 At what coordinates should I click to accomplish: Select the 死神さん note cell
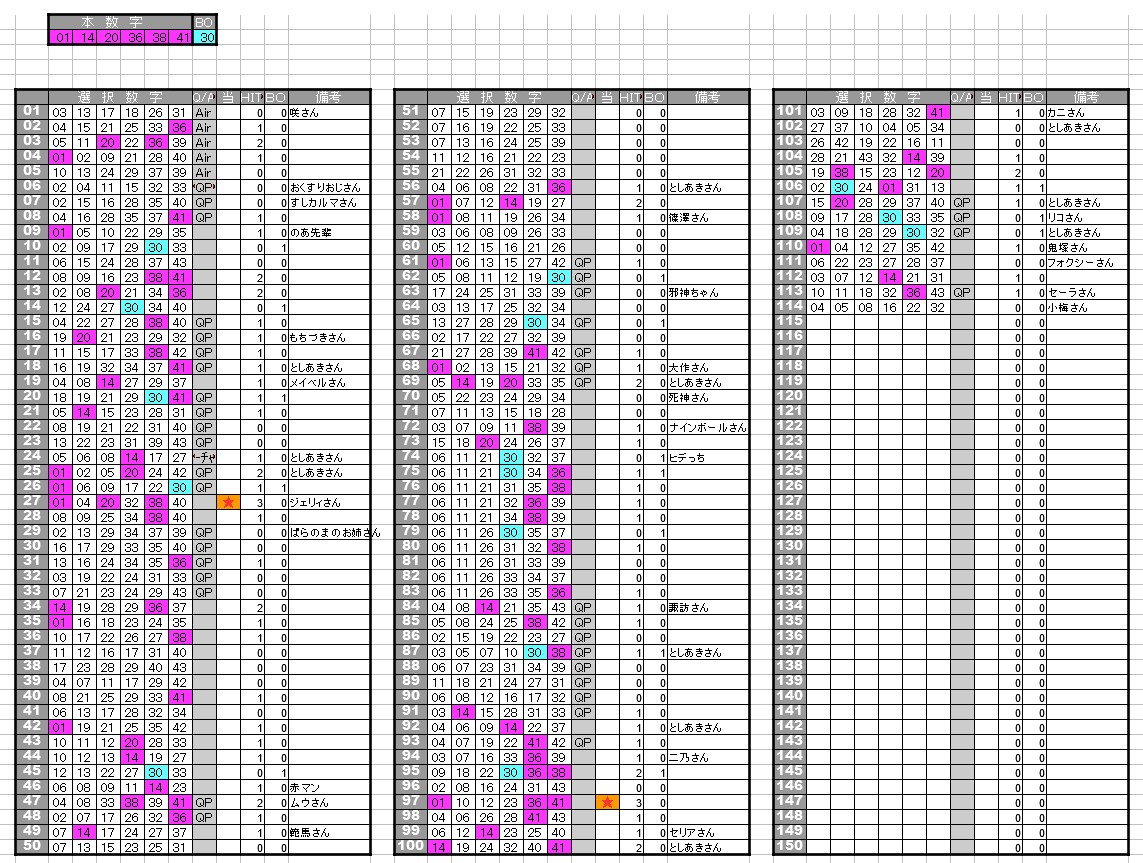click(708, 397)
